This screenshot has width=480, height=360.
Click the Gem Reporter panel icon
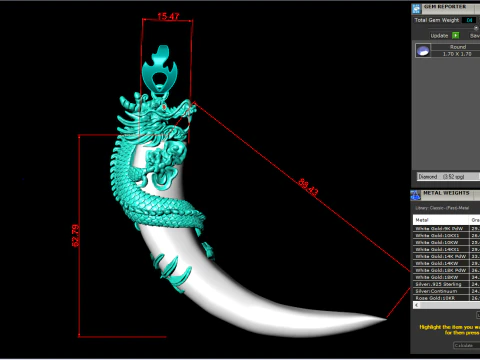pyautogui.click(x=416, y=9)
